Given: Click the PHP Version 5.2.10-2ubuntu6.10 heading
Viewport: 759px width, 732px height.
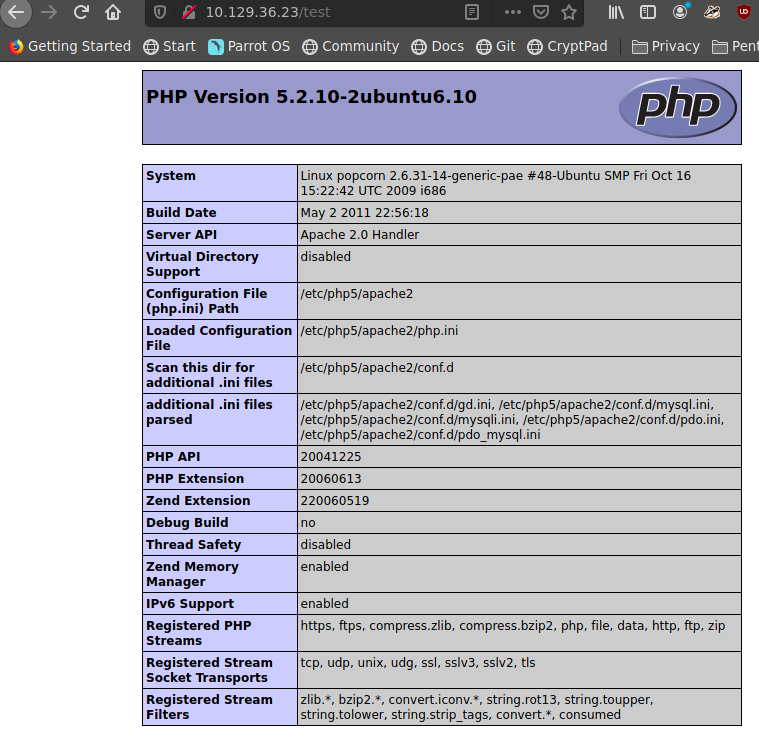Looking at the screenshot, I should tap(311, 97).
